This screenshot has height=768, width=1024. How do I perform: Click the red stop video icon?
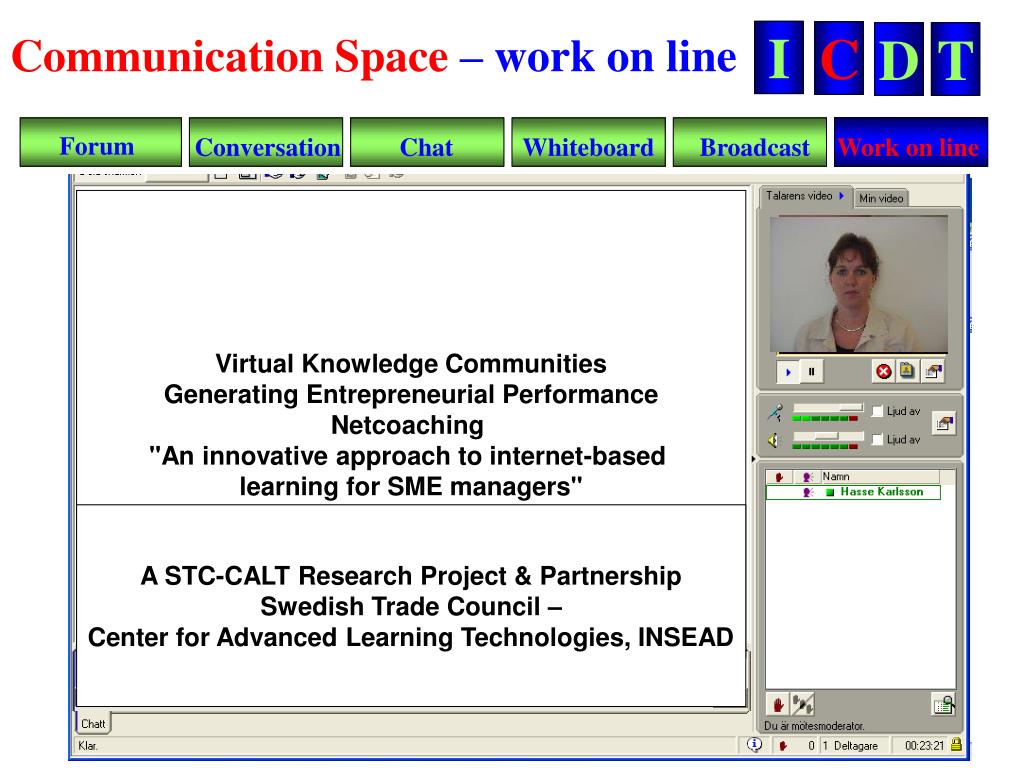pos(884,372)
